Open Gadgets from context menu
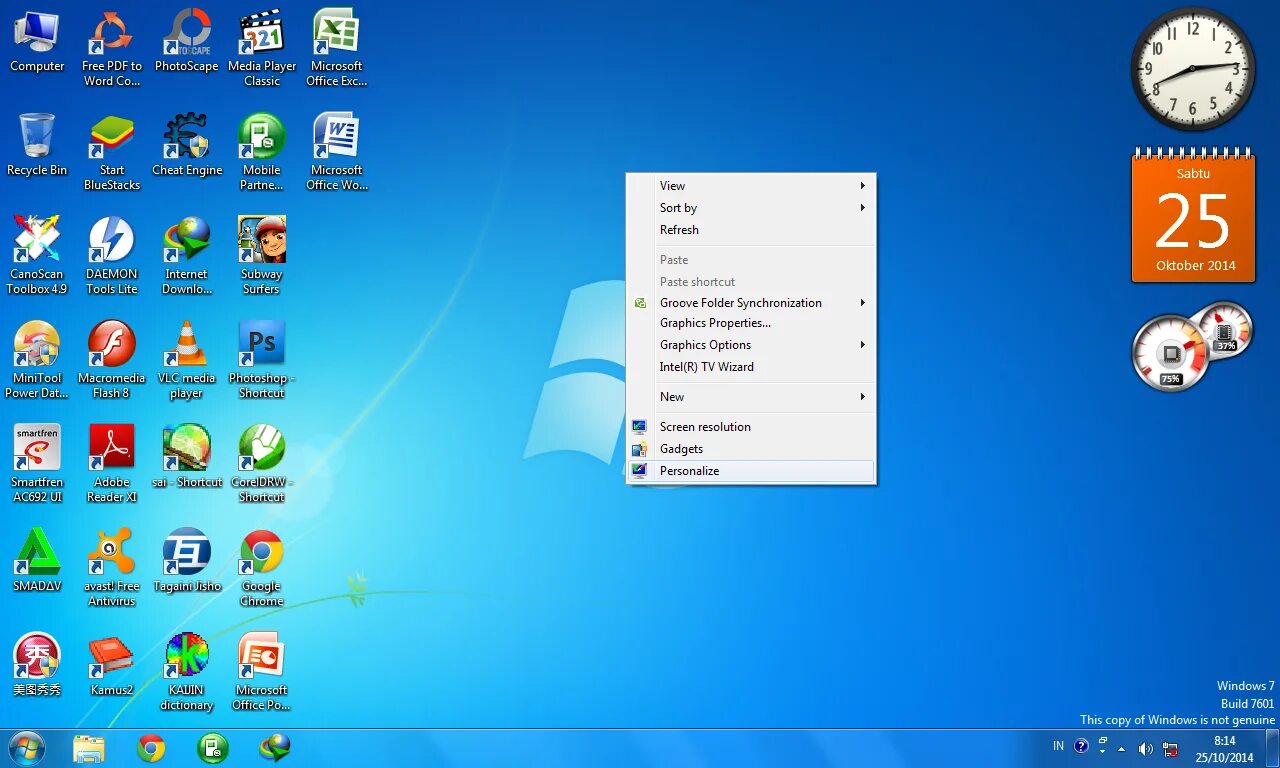The width and height of the screenshot is (1280, 768). click(x=751, y=449)
